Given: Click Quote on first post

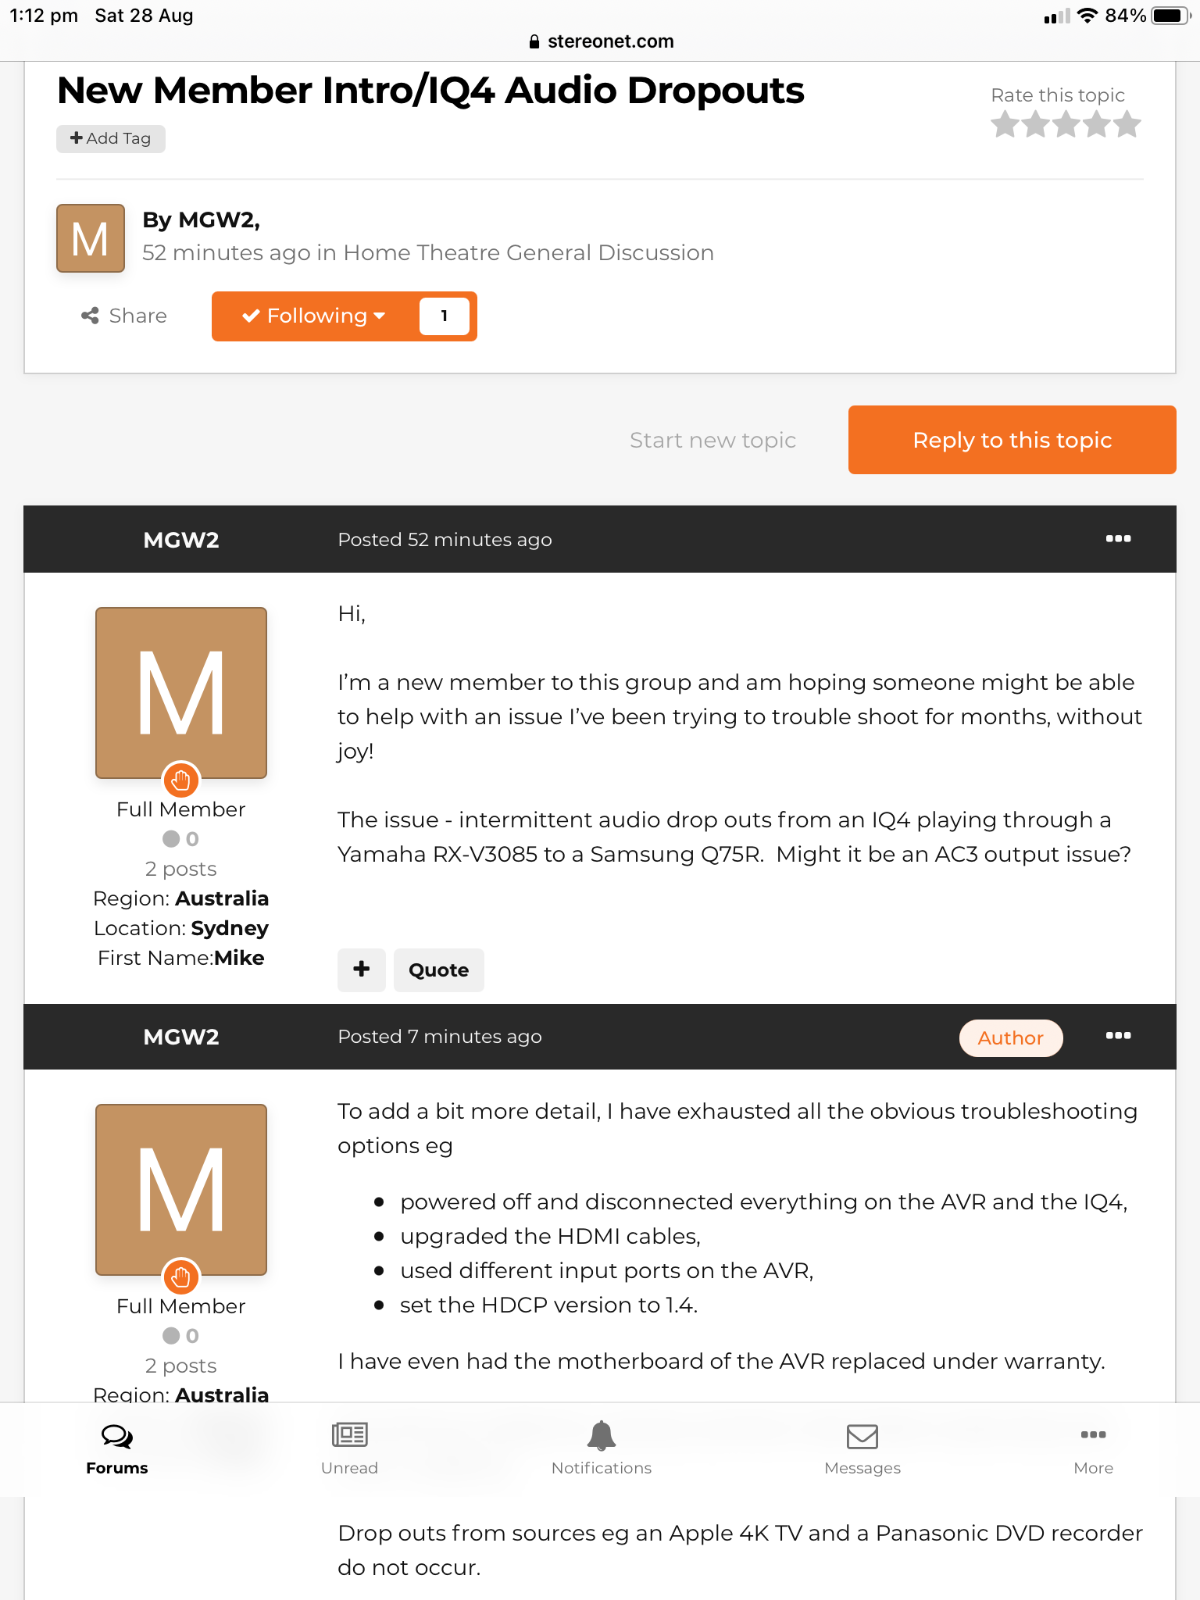Looking at the screenshot, I should tap(438, 970).
